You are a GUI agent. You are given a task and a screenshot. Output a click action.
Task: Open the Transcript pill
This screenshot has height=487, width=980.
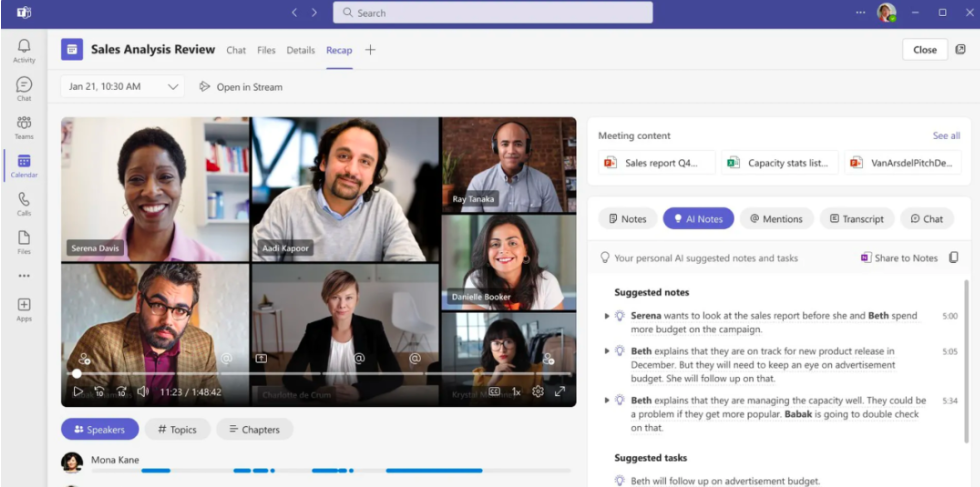[x=857, y=219]
